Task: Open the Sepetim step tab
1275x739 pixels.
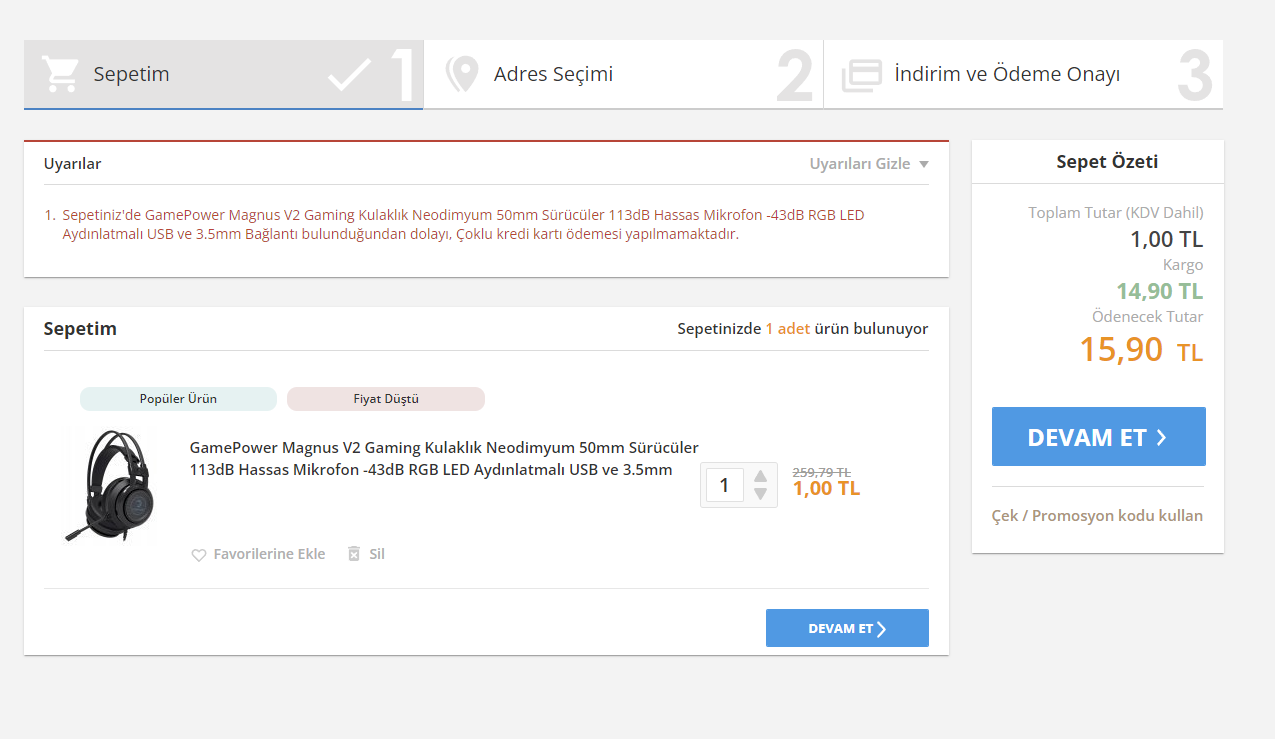Action: [x=223, y=74]
